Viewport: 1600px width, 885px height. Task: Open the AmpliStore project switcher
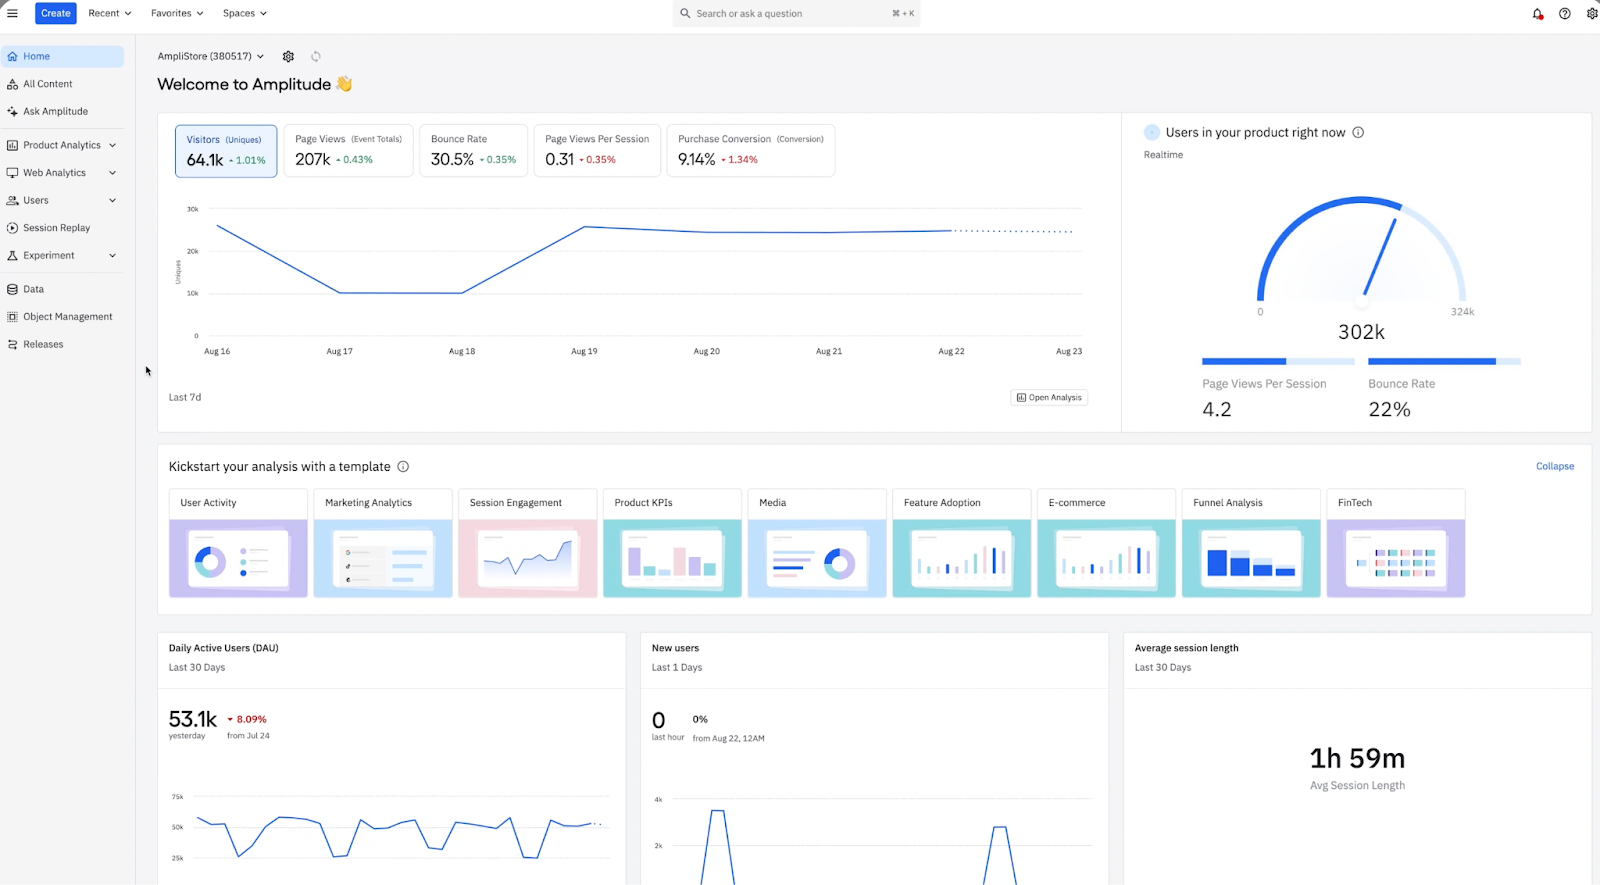click(211, 57)
